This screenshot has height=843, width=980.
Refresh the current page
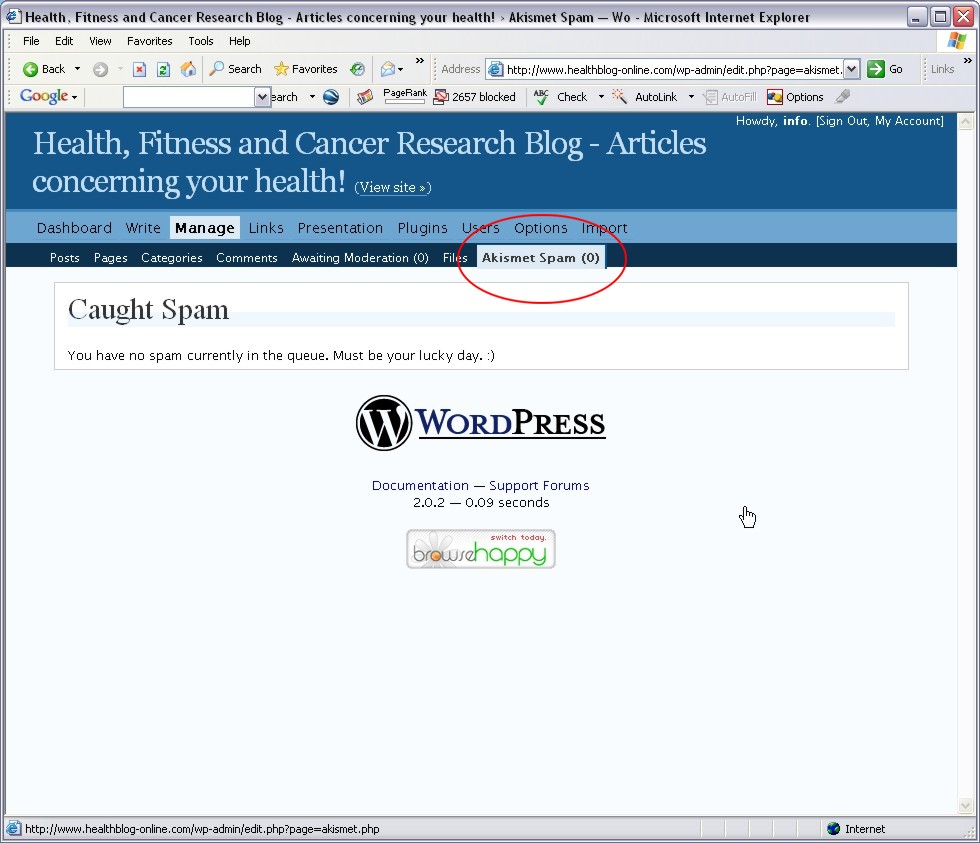[x=163, y=69]
